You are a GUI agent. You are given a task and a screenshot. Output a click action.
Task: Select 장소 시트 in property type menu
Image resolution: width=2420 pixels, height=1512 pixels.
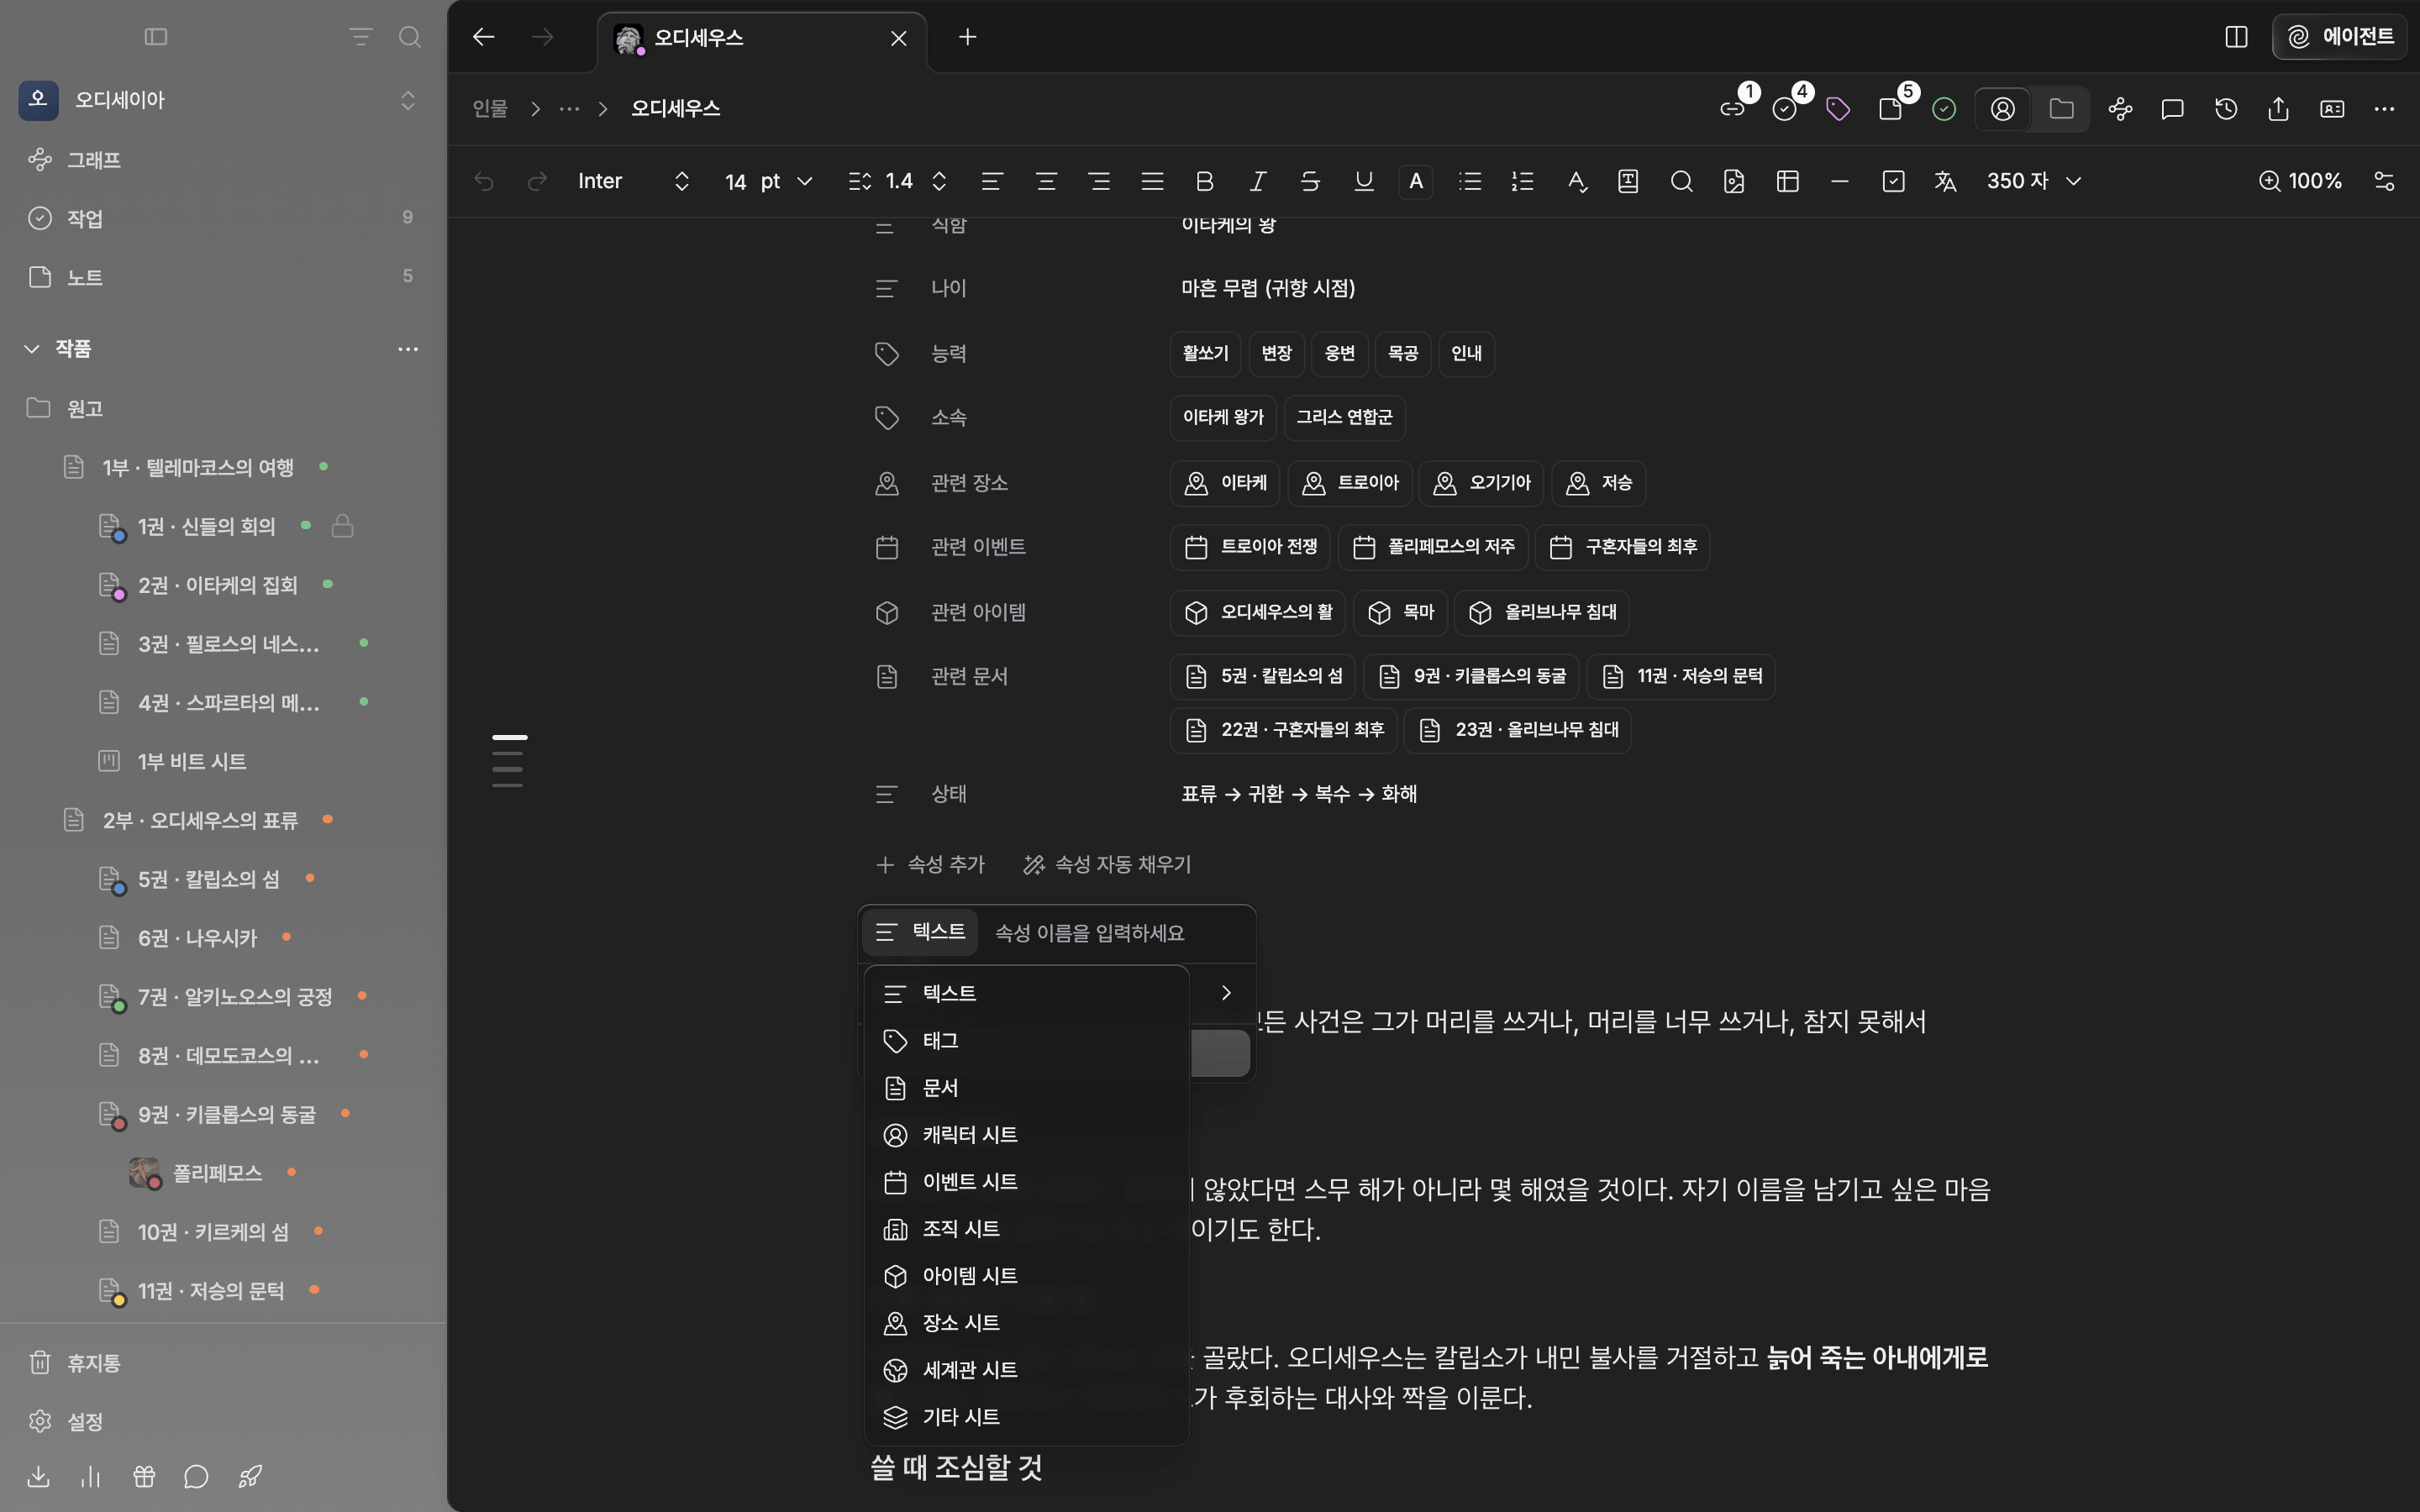coord(1026,1323)
